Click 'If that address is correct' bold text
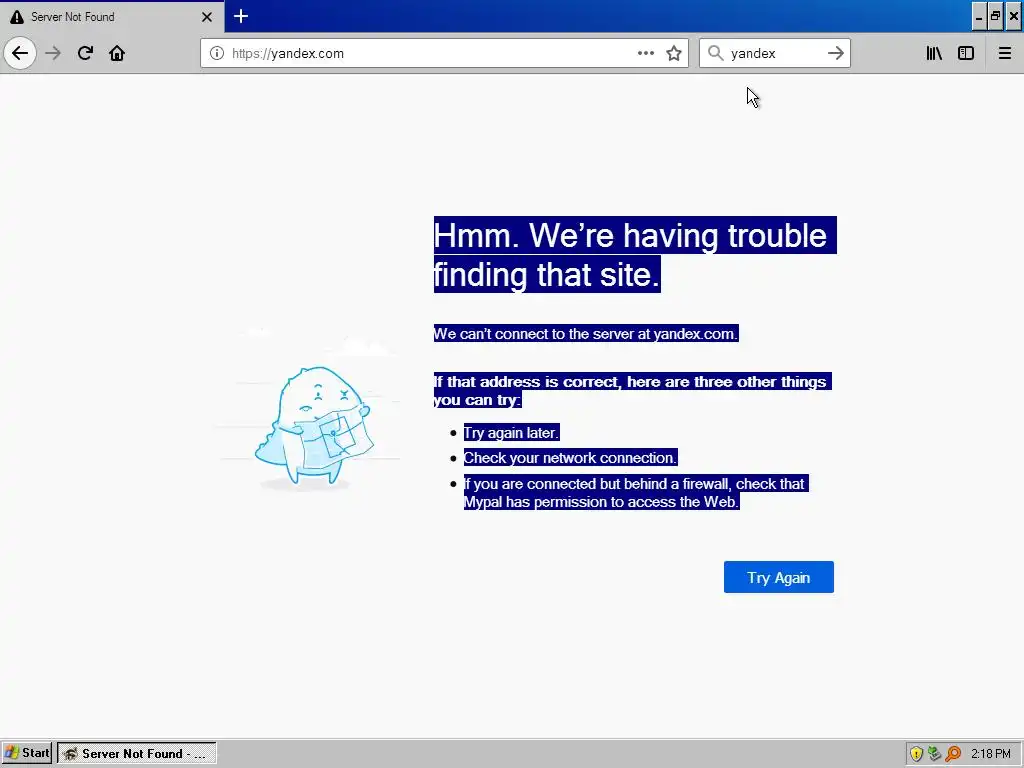Viewport: 1024px width, 768px height. (x=632, y=391)
